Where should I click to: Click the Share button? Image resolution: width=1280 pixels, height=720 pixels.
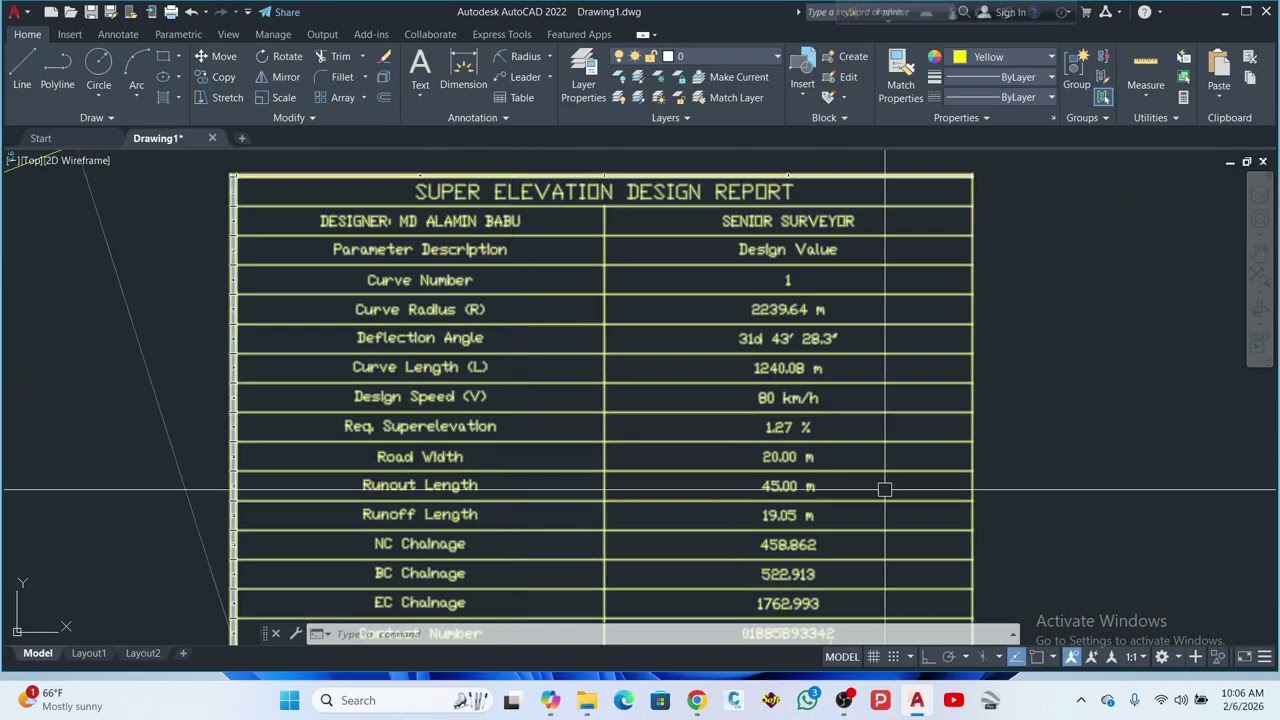(279, 12)
